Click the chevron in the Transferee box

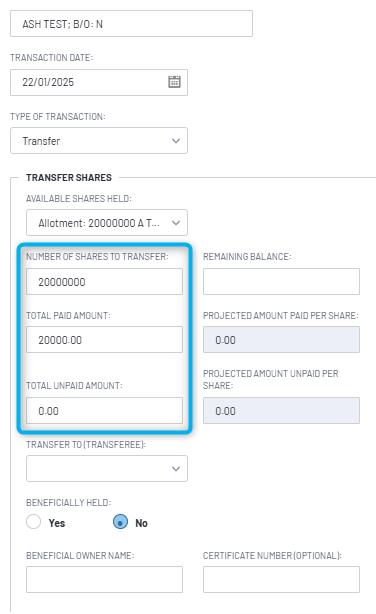point(176,469)
